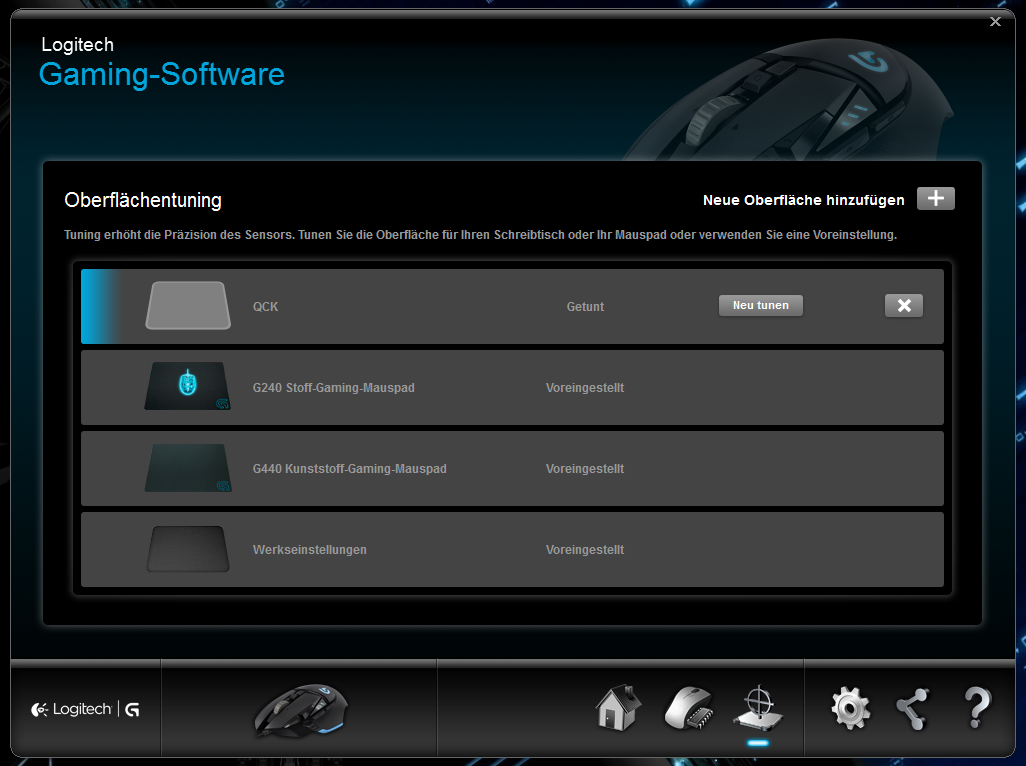Close the Logitech Gaming Software window
Image resolution: width=1026 pixels, height=766 pixels.
click(x=995, y=22)
